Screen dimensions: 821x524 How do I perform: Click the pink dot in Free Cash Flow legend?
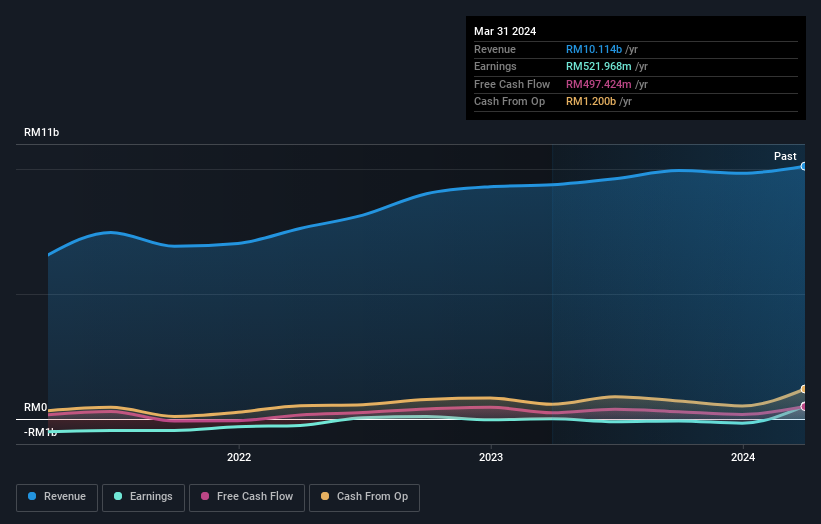pos(205,496)
